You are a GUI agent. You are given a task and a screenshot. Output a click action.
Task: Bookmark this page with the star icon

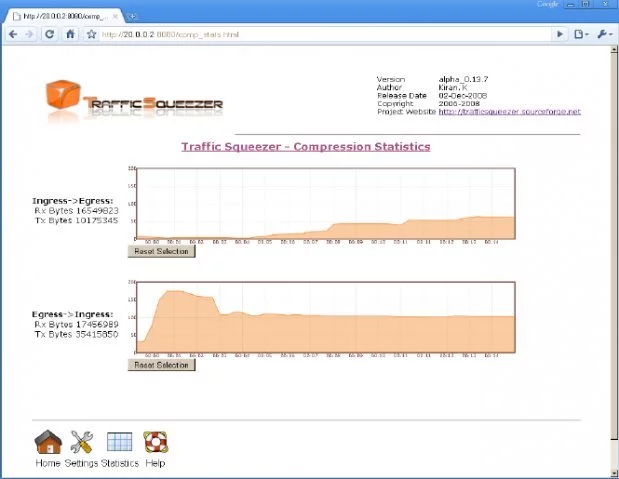91,34
